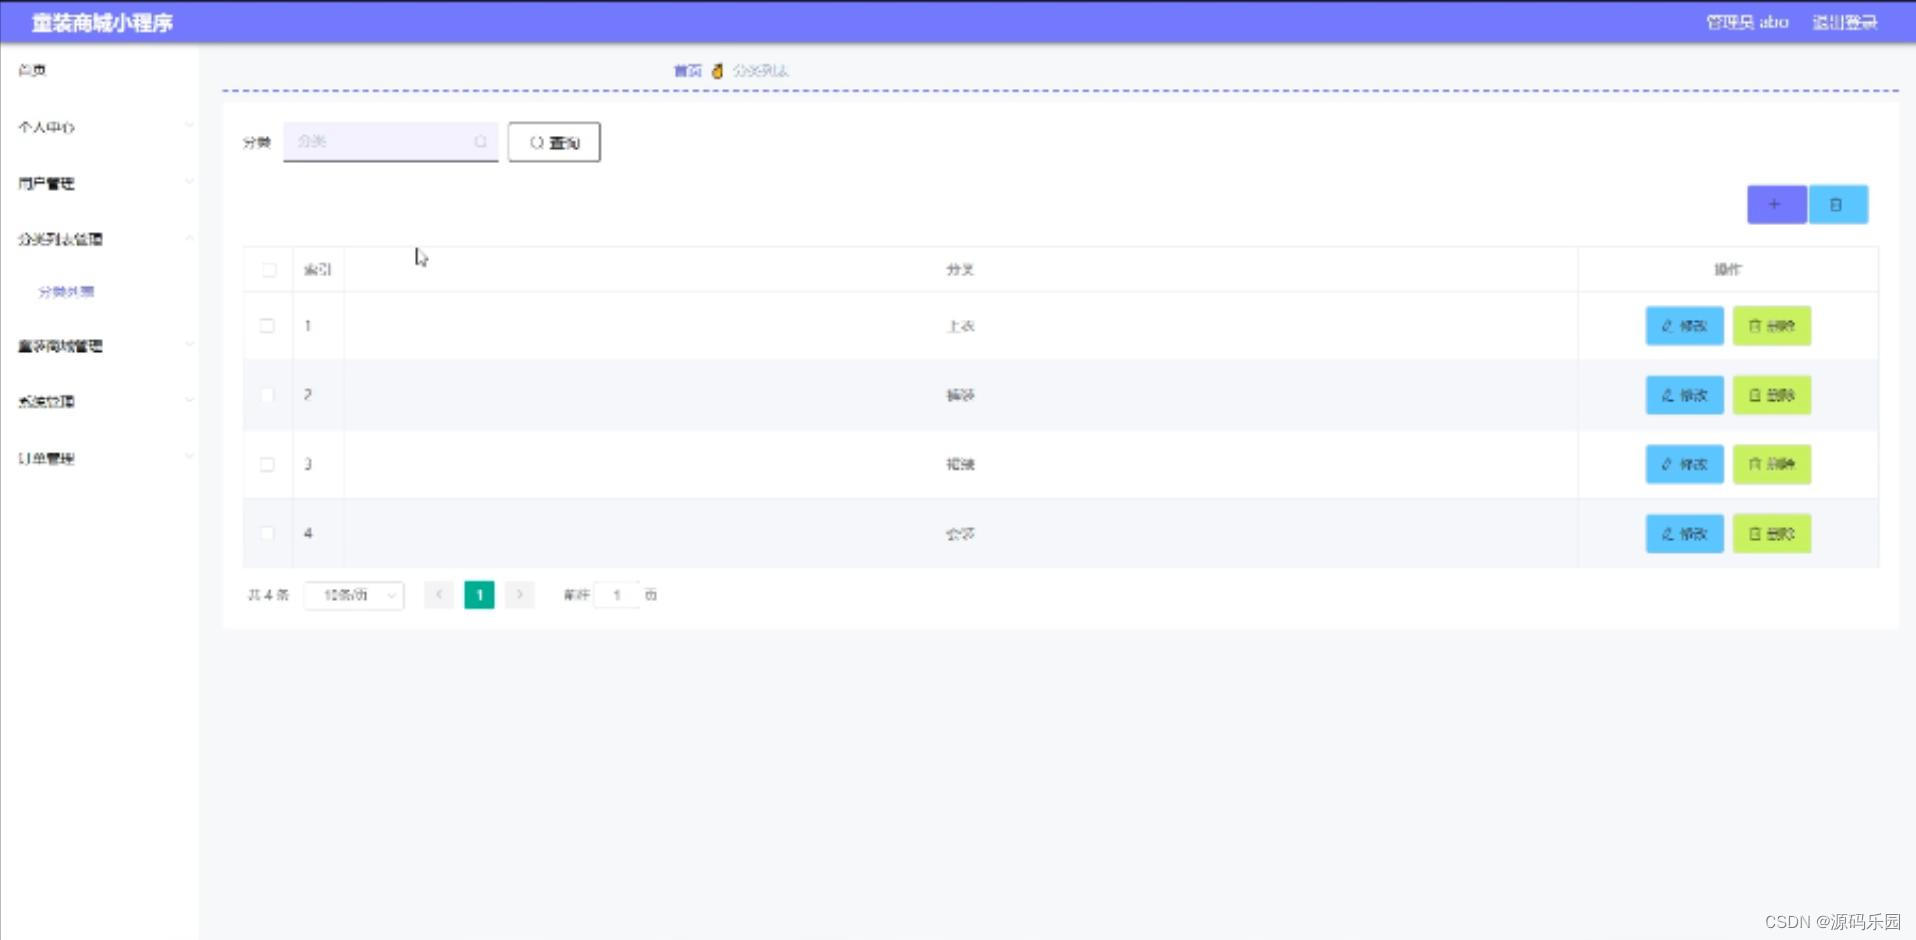Click the purple plus add button
The image size is (1916, 940).
tap(1776, 204)
